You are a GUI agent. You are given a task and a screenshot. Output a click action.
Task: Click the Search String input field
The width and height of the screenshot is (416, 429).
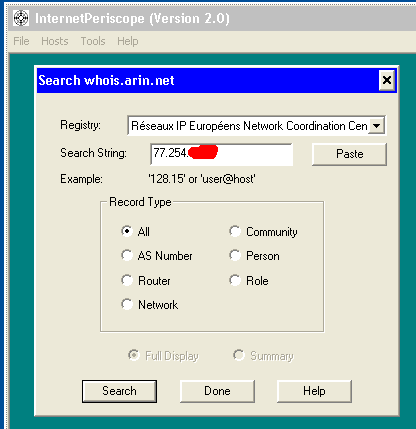tap(222, 154)
